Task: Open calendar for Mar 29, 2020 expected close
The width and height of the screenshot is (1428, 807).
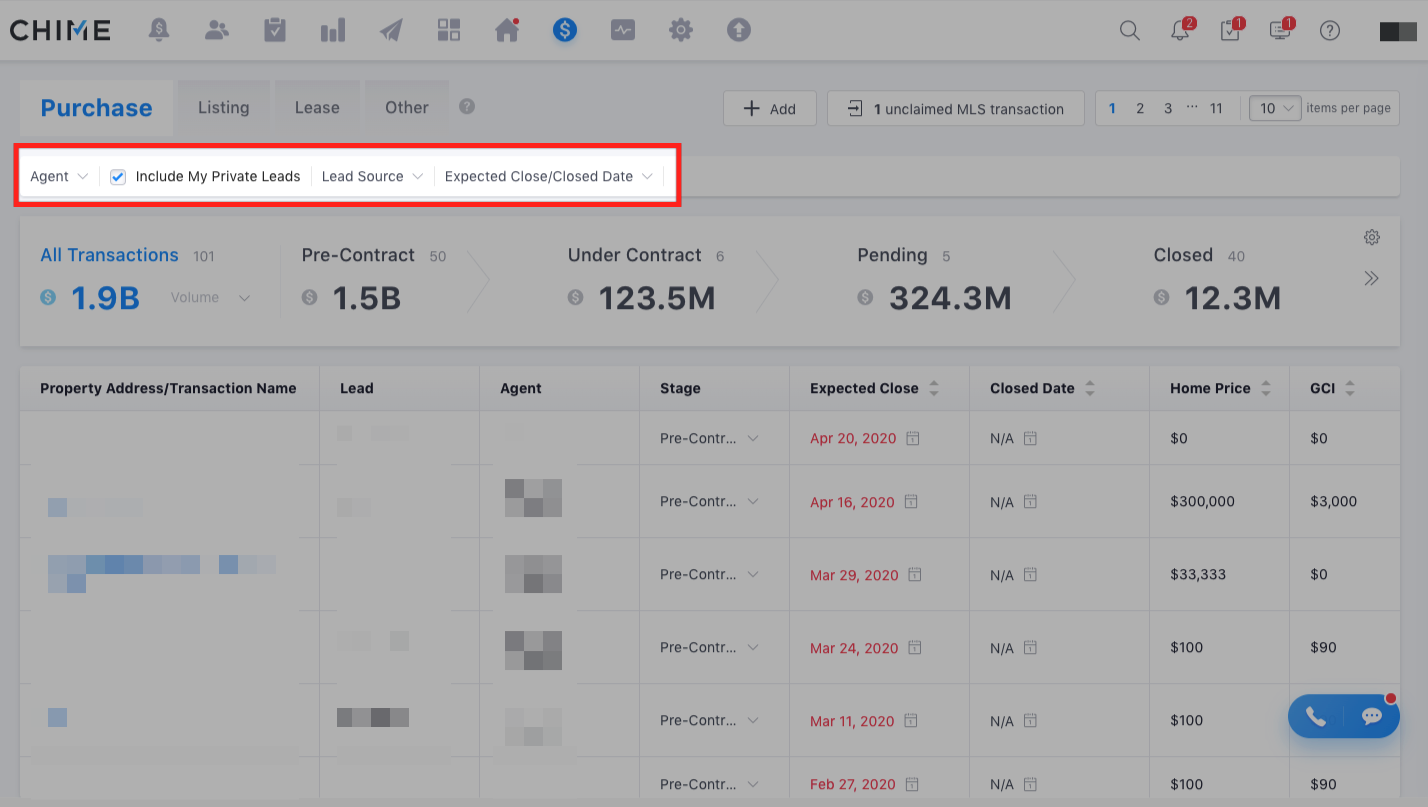Action: [x=913, y=575]
